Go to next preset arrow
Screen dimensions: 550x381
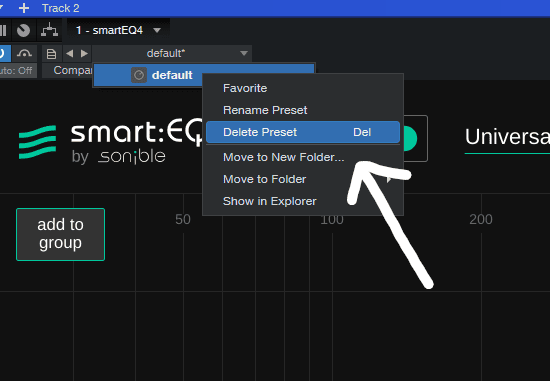pos(84,53)
